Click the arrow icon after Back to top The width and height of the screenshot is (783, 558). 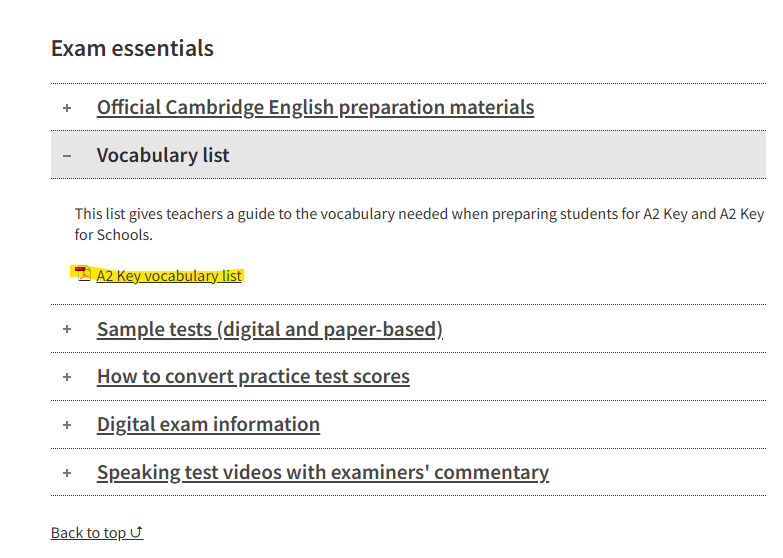(x=137, y=533)
